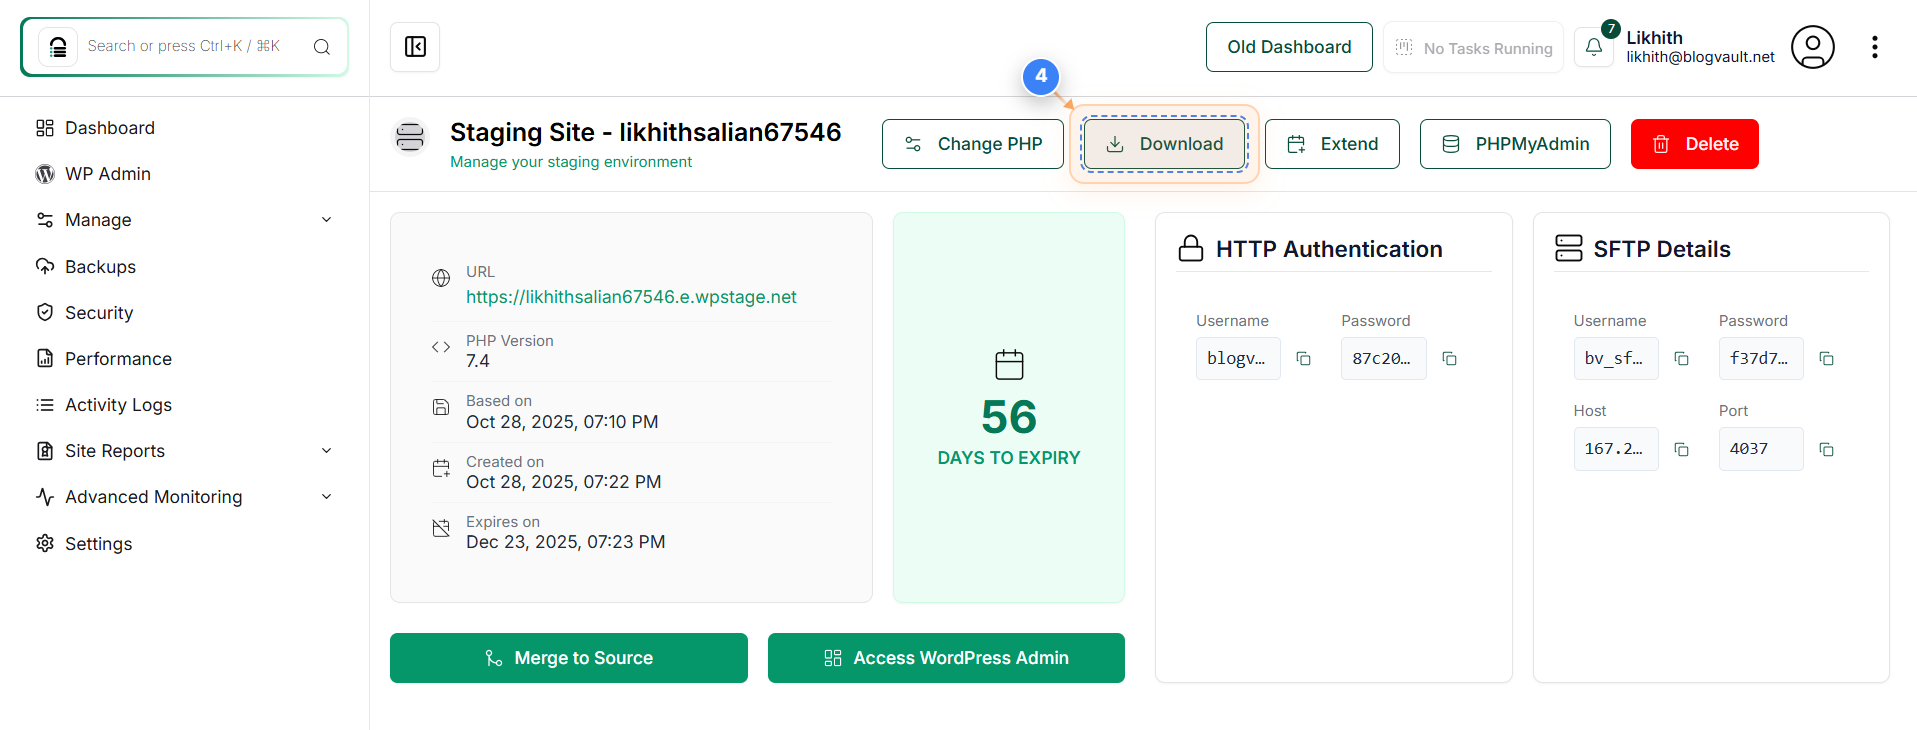Click the BlogVault logo in search box
1917x730 pixels.
pyautogui.click(x=58, y=47)
